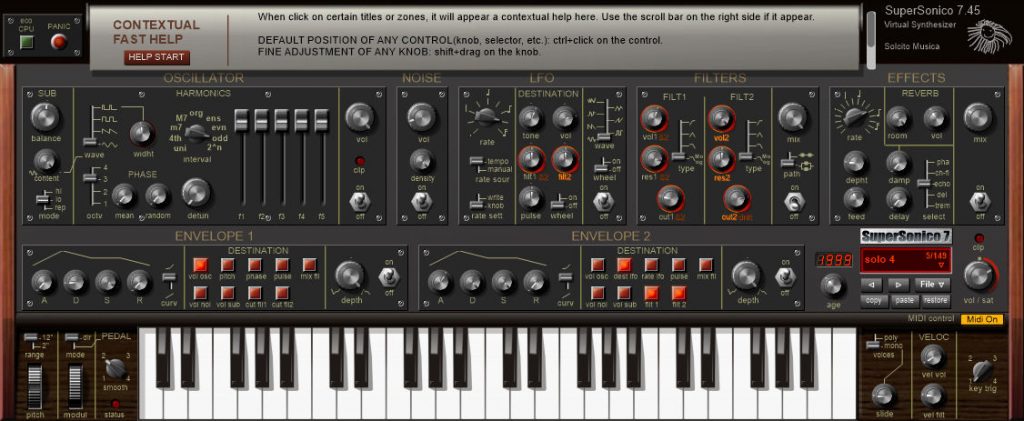Open the File dropdown menu
This screenshot has width=1024, height=421.
(x=935, y=284)
